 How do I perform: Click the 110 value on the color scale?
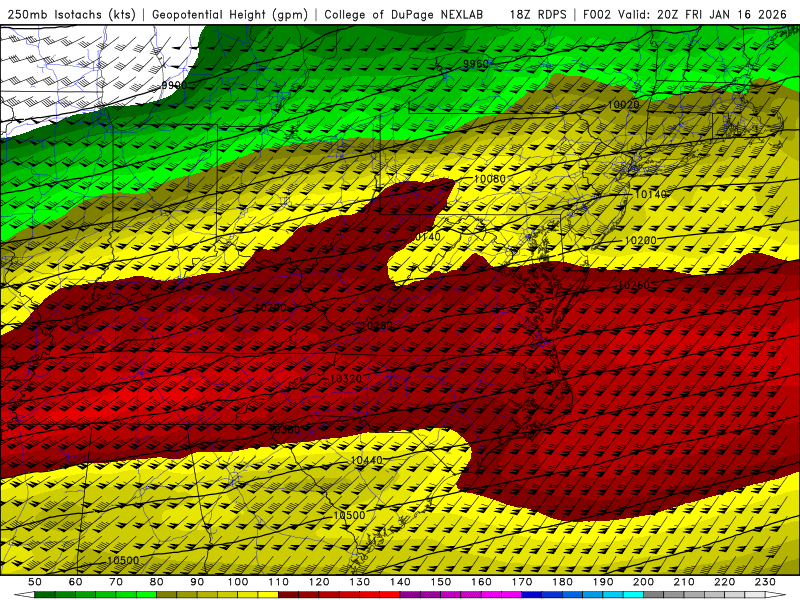click(279, 582)
